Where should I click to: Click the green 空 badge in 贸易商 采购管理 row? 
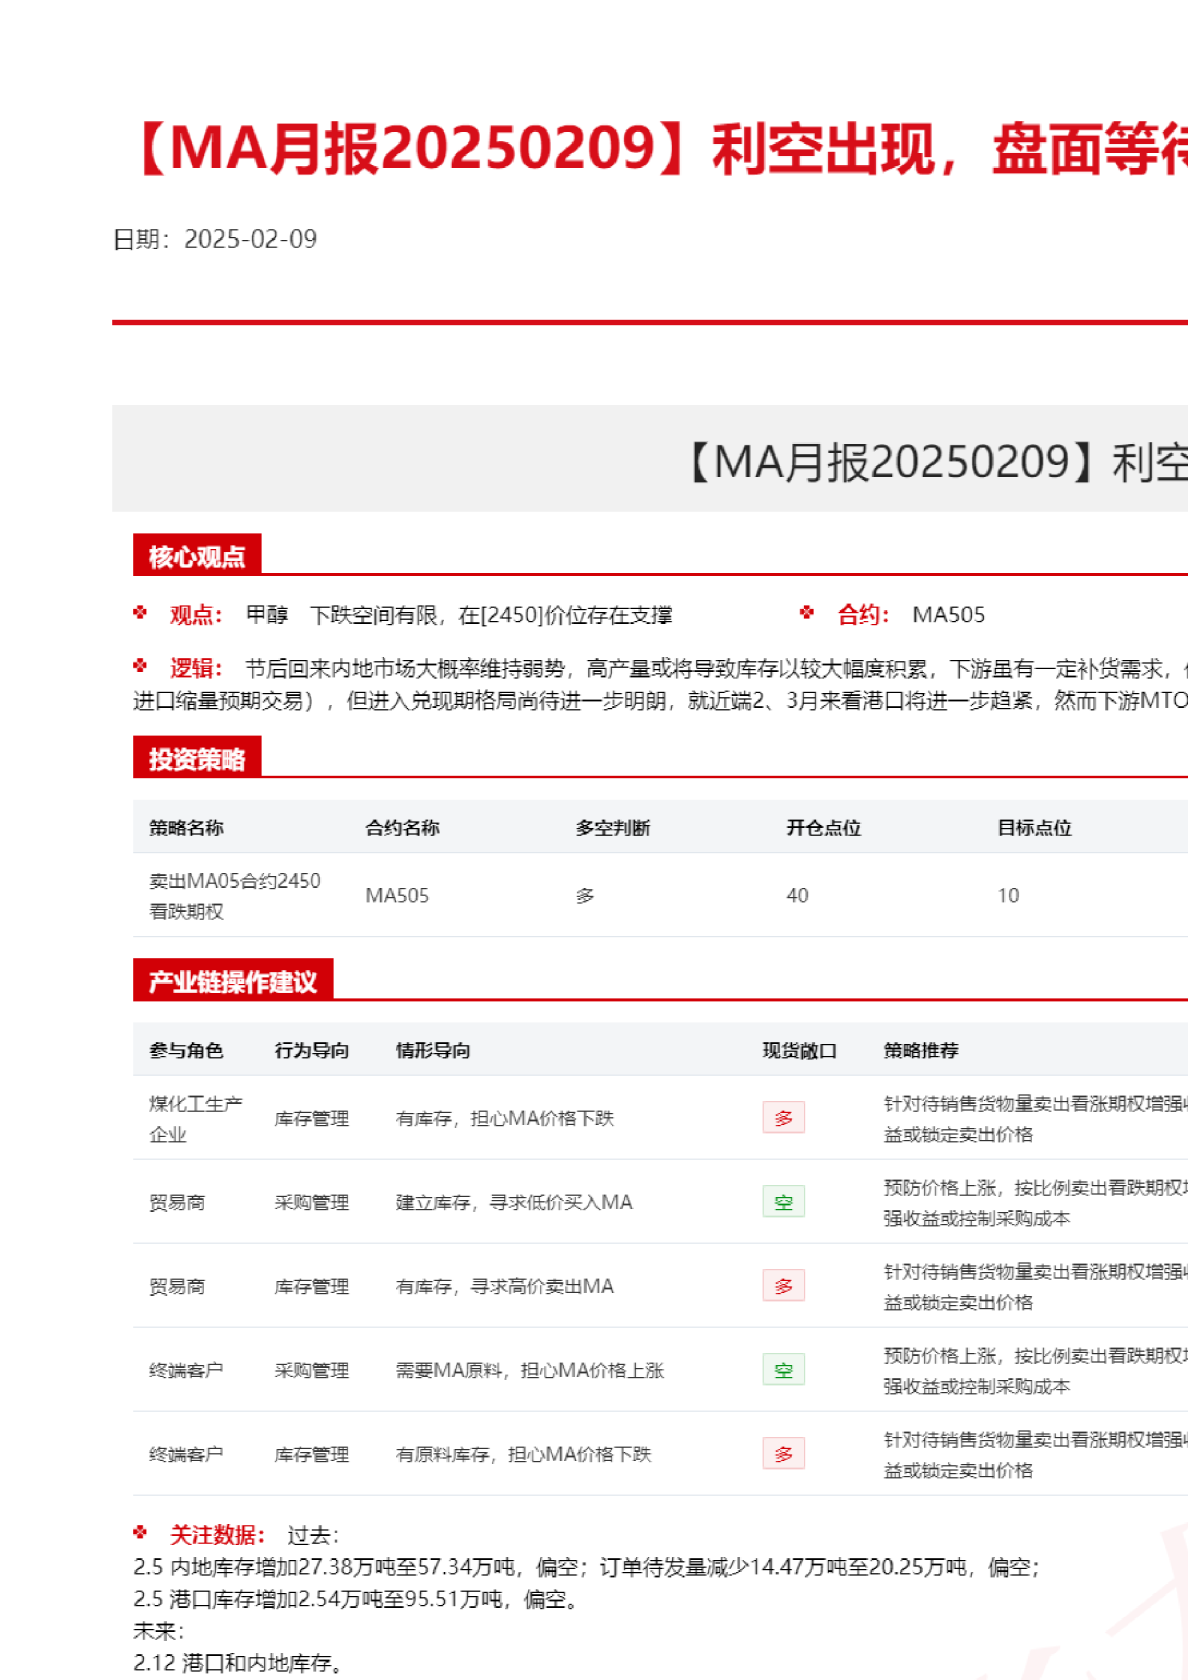click(783, 1202)
